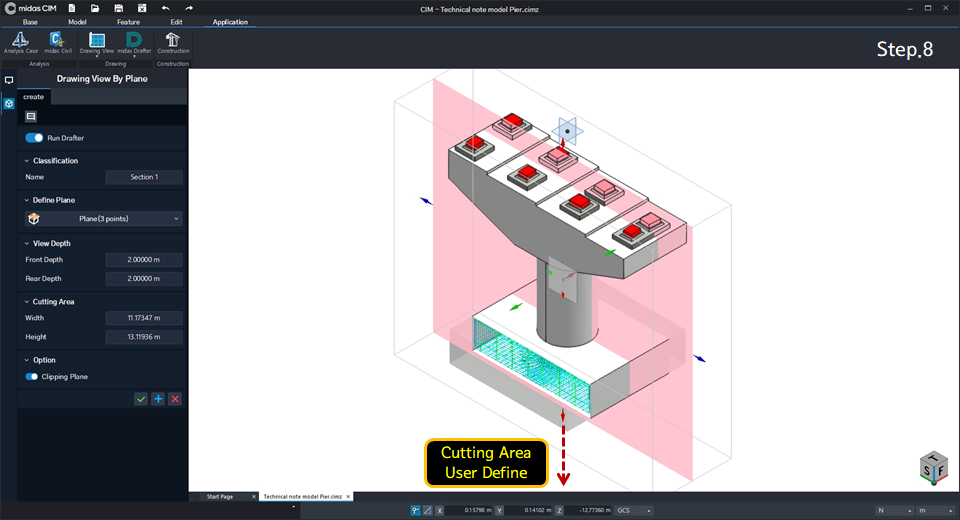The image size is (960, 520).
Task: Click the Front Depth value field
Action: (144, 260)
